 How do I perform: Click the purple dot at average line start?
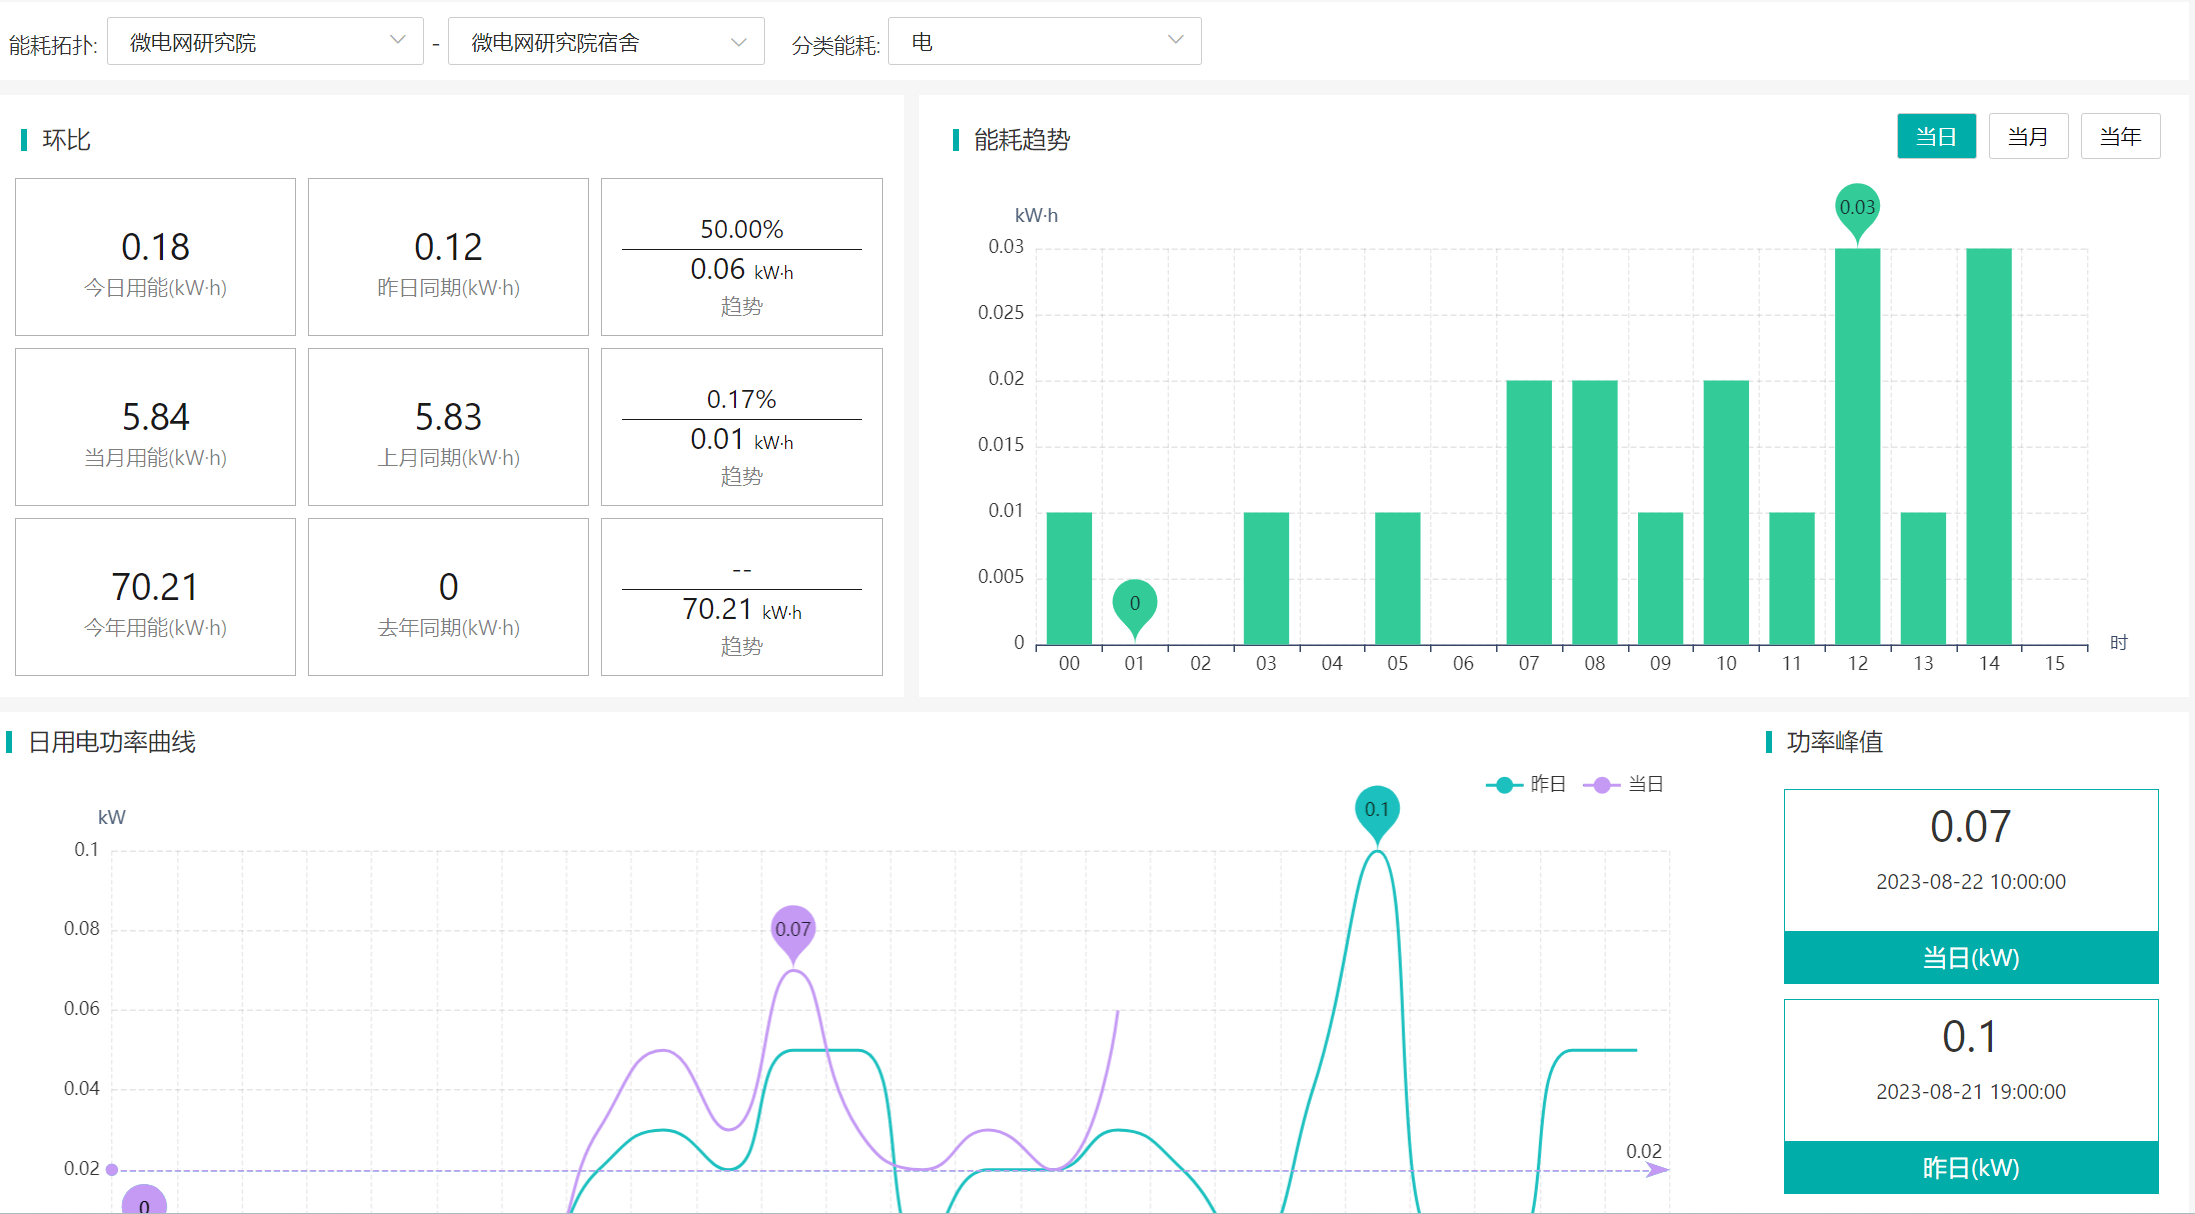click(112, 1170)
